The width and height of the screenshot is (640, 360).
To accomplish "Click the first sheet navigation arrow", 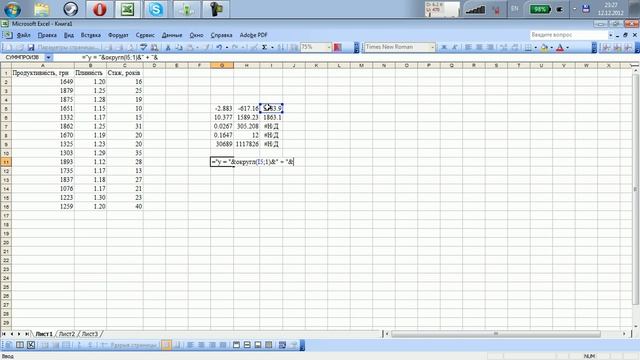I will 4,334.
